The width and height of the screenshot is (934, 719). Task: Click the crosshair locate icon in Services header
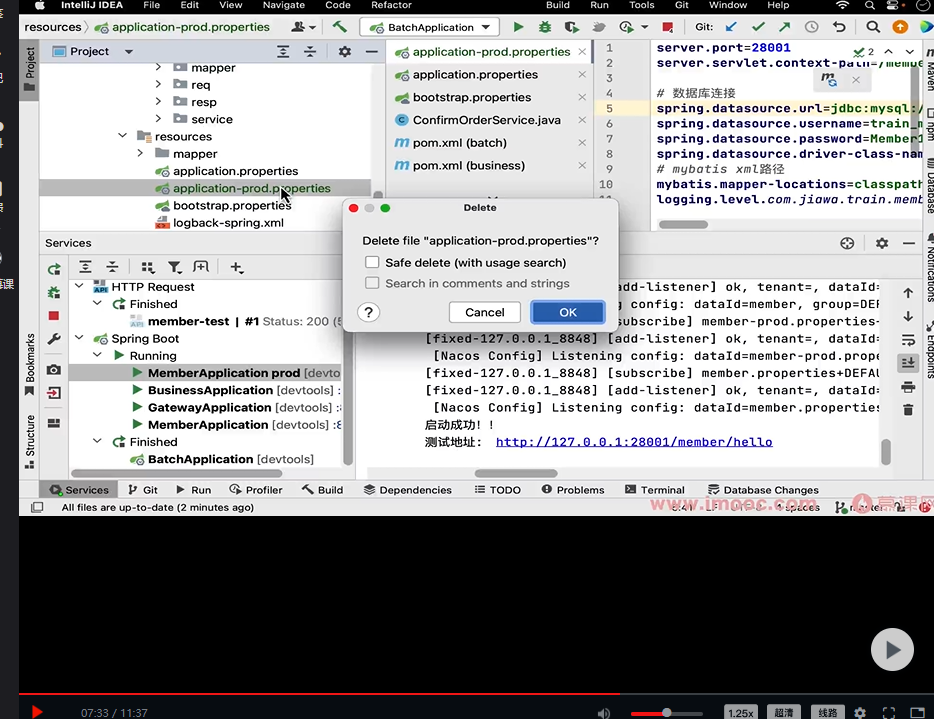coord(847,243)
